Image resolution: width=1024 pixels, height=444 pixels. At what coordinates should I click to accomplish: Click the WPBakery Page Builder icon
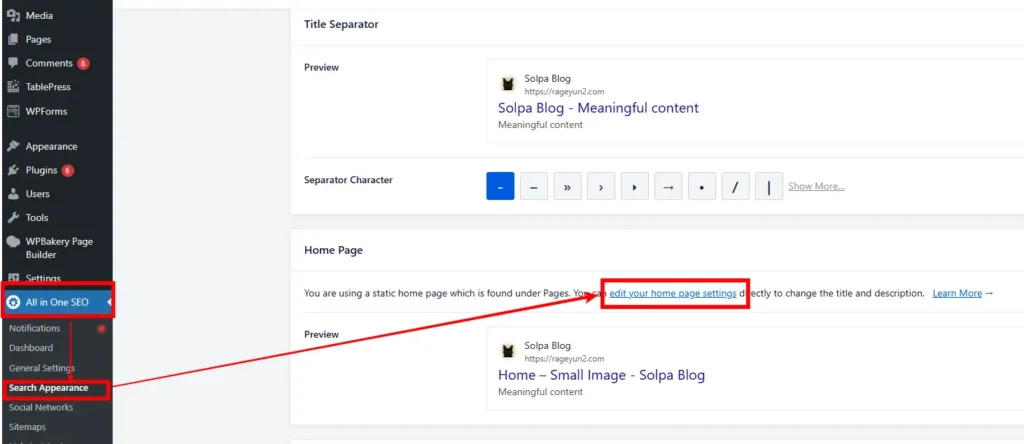coord(13,242)
